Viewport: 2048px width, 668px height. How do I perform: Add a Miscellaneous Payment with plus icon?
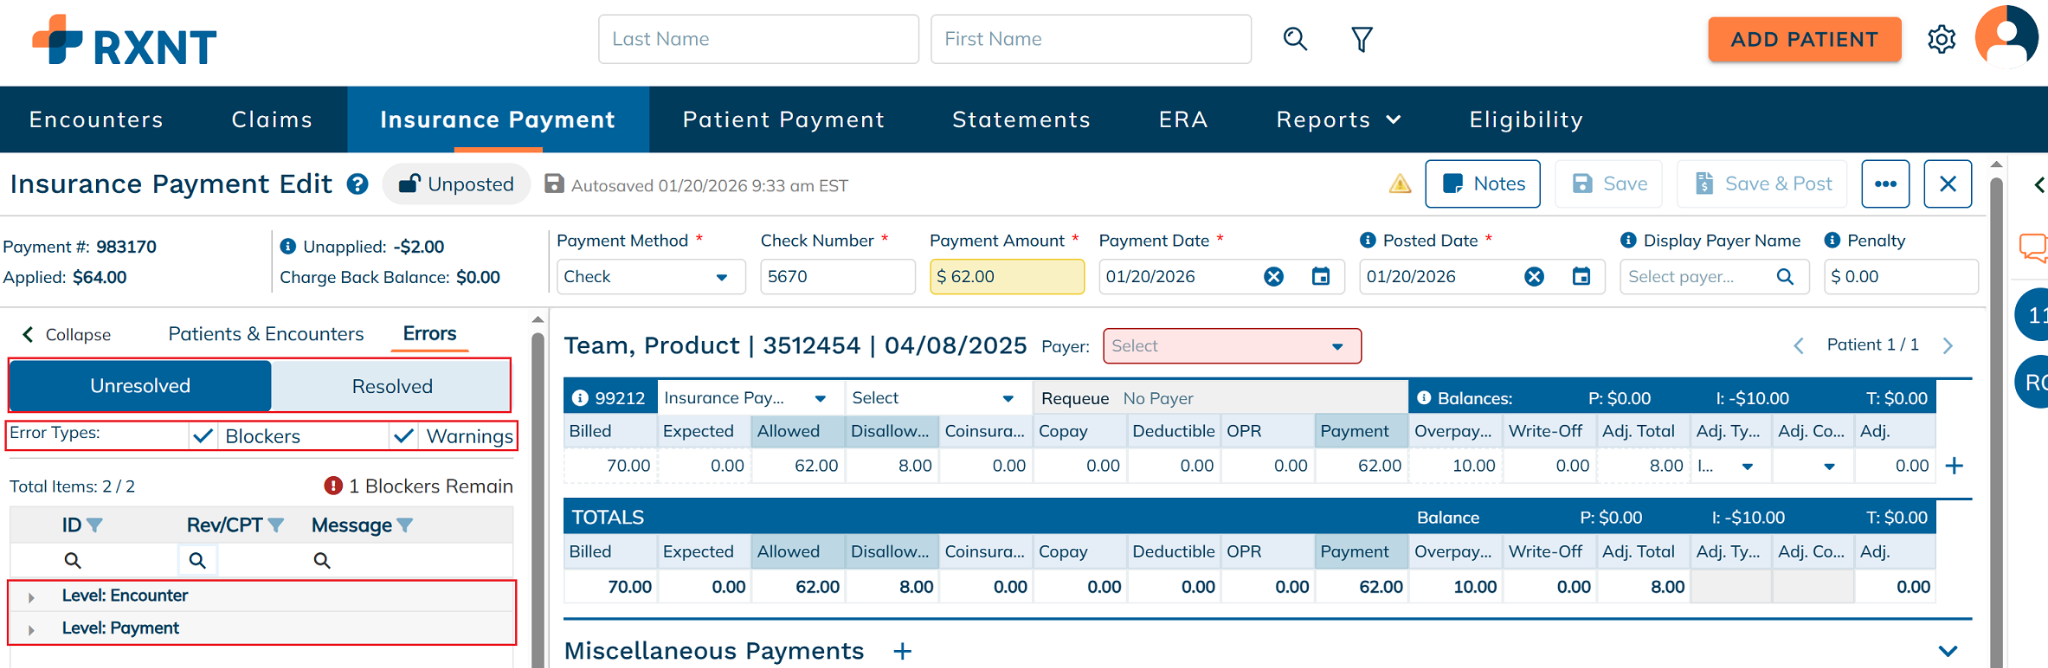(902, 652)
